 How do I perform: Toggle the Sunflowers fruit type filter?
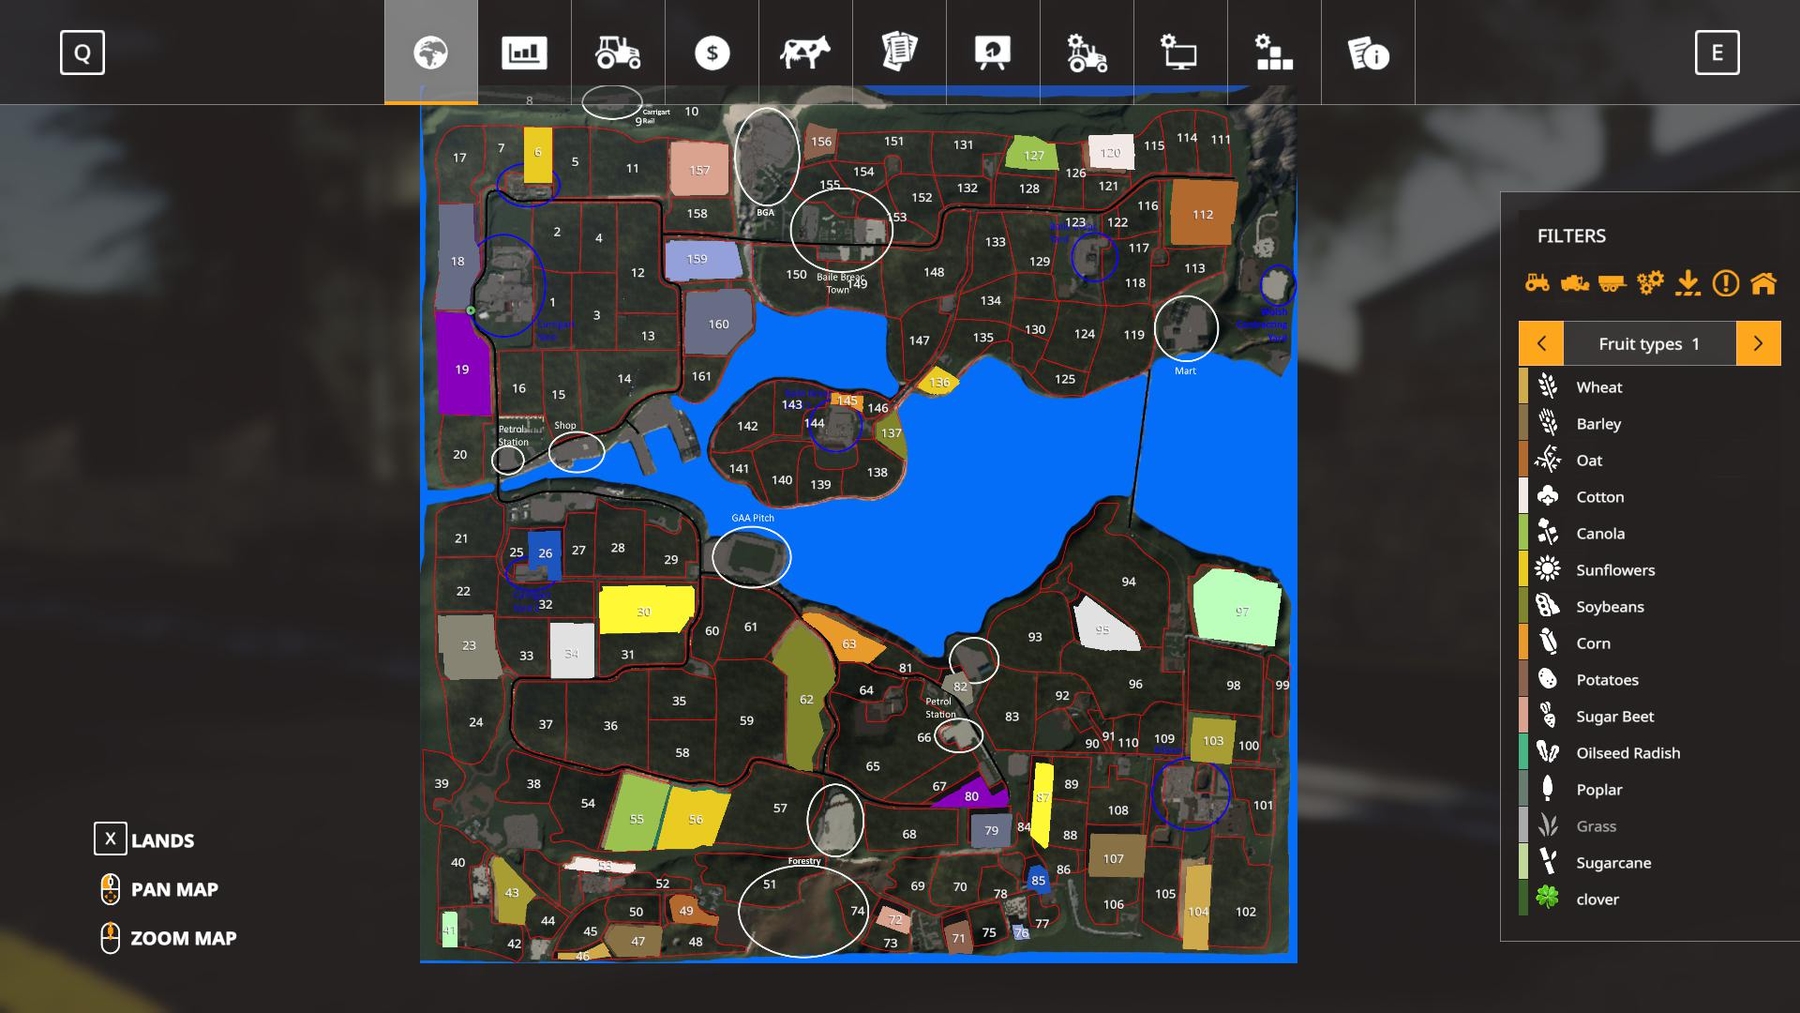coord(1615,570)
